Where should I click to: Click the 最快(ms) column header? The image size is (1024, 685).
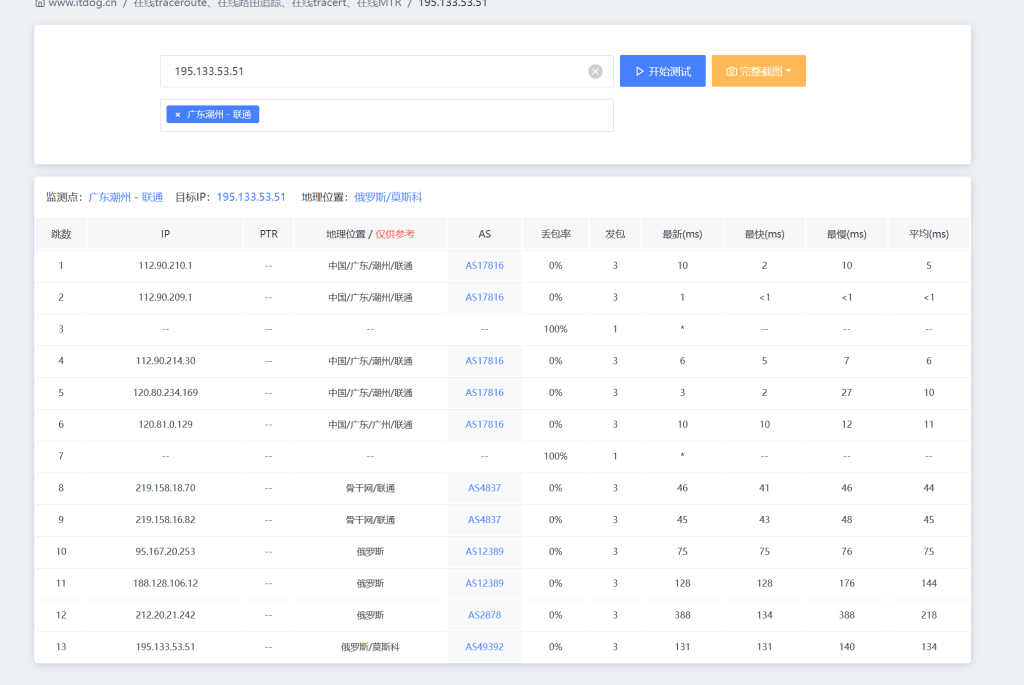click(765, 234)
